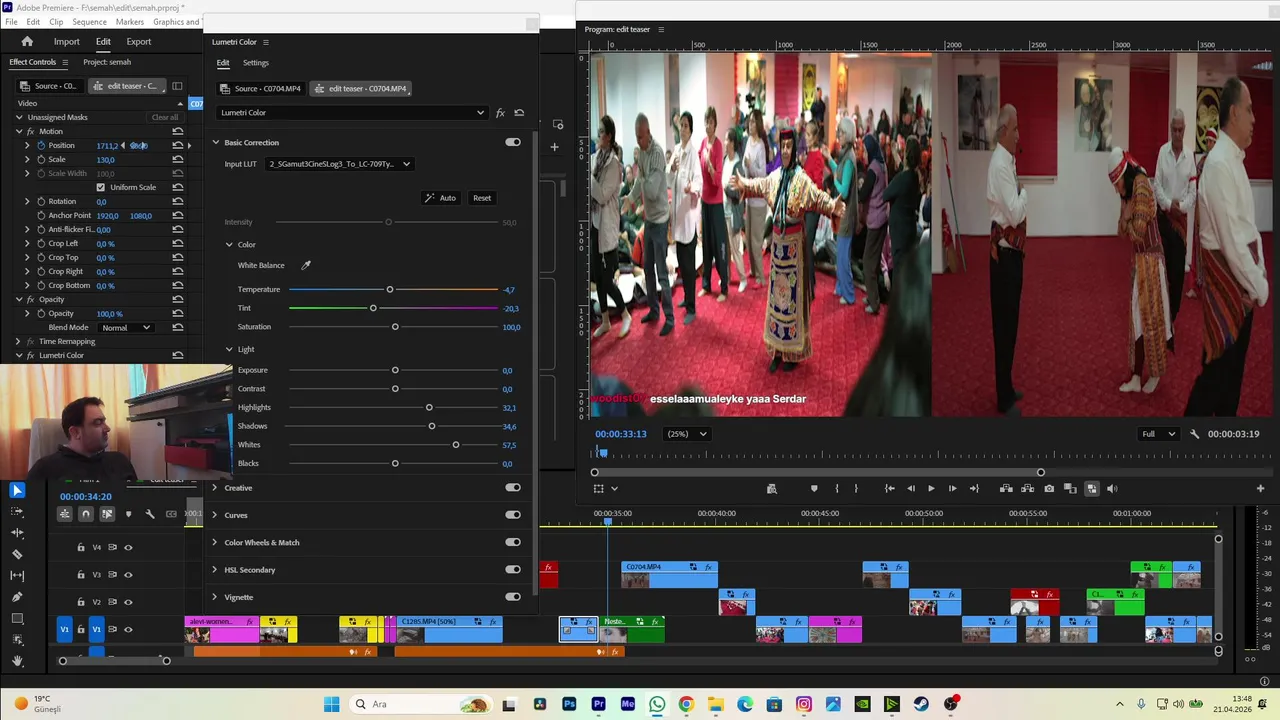Reset the Position parameter
This screenshot has height=720, width=1280.
[x=177, y=145]
